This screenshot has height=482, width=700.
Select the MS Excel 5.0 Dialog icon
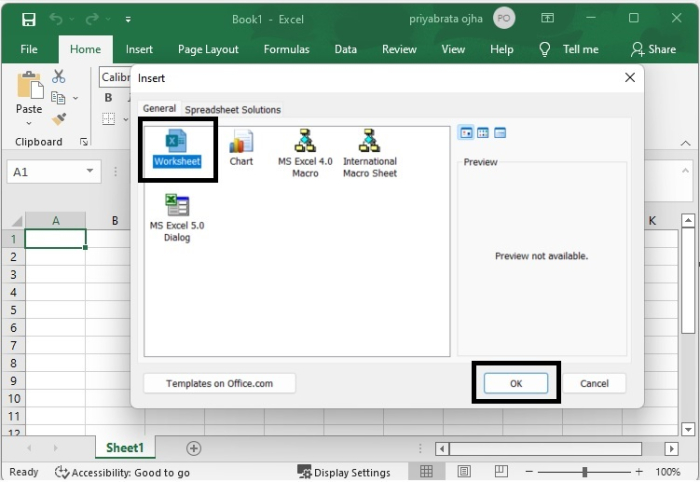pos(177,206)
